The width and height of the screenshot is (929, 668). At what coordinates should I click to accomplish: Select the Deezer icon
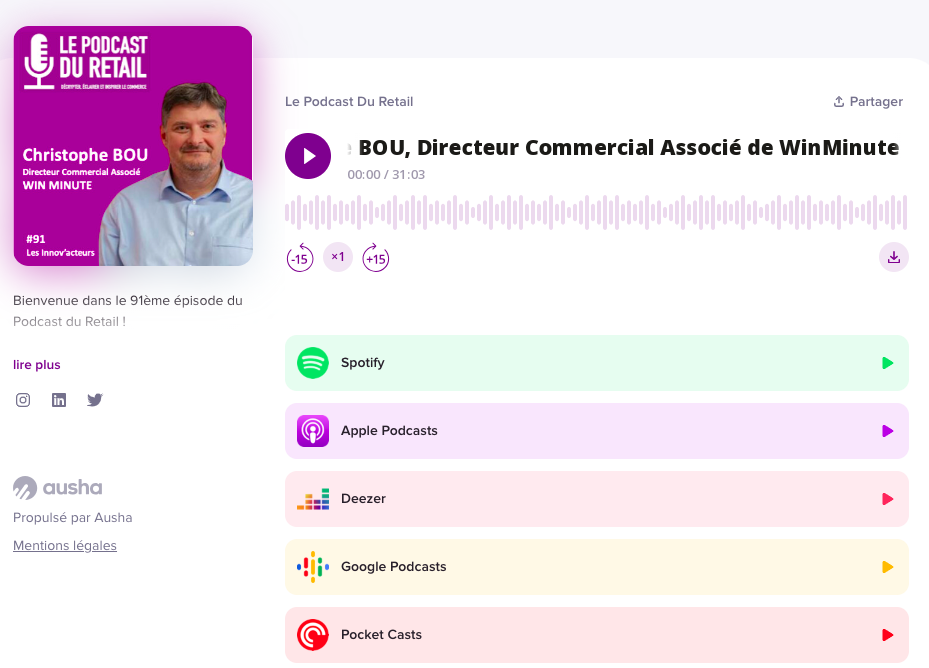tap(312, 499)
